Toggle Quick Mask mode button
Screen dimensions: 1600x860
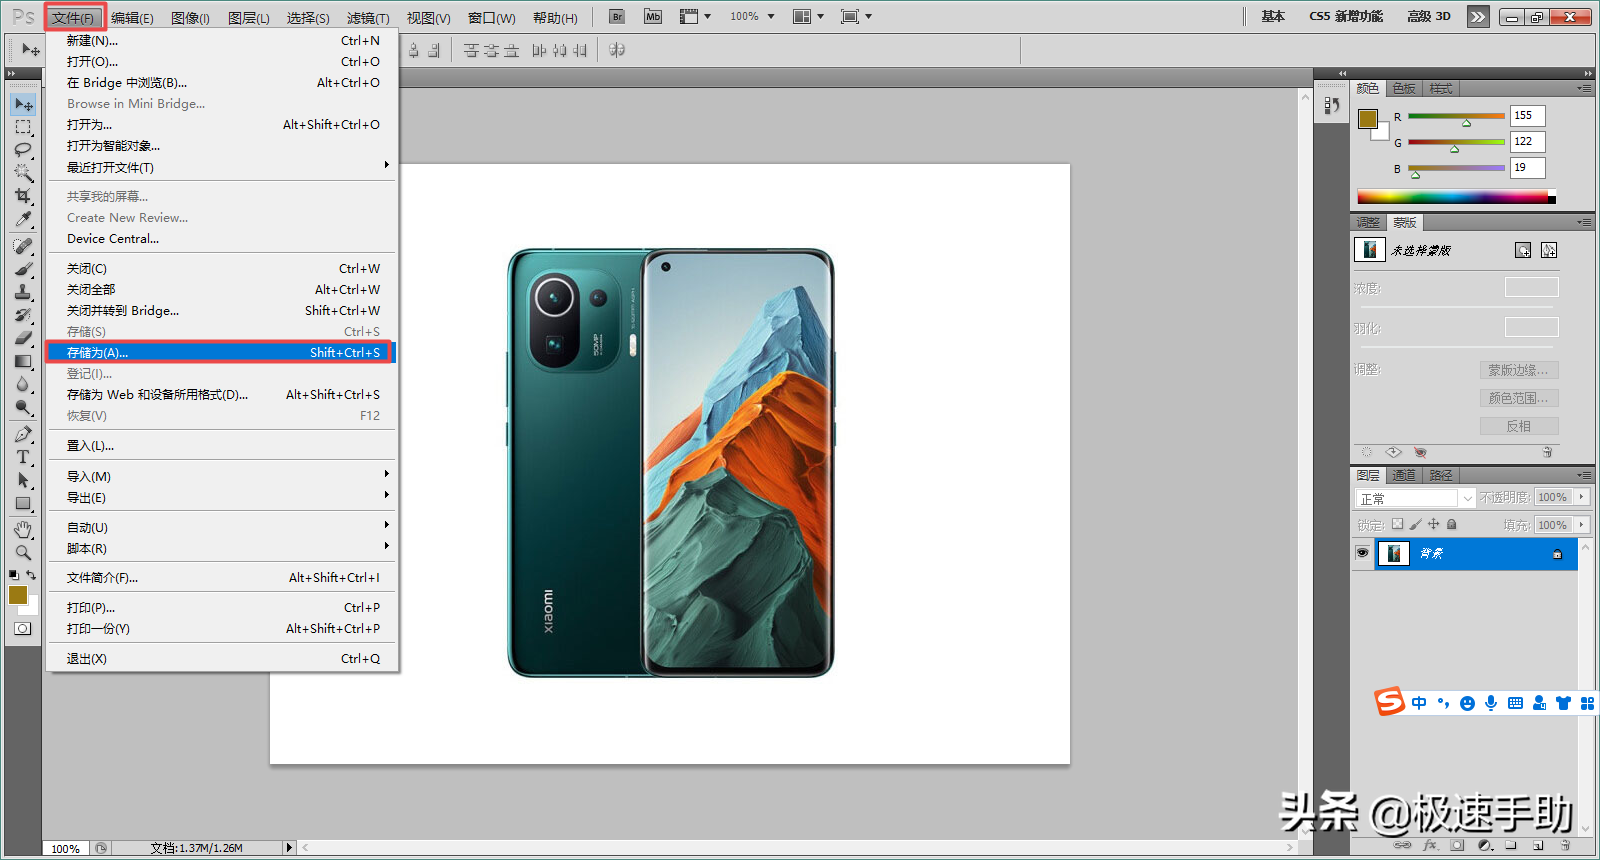click(x=22, y=629)
